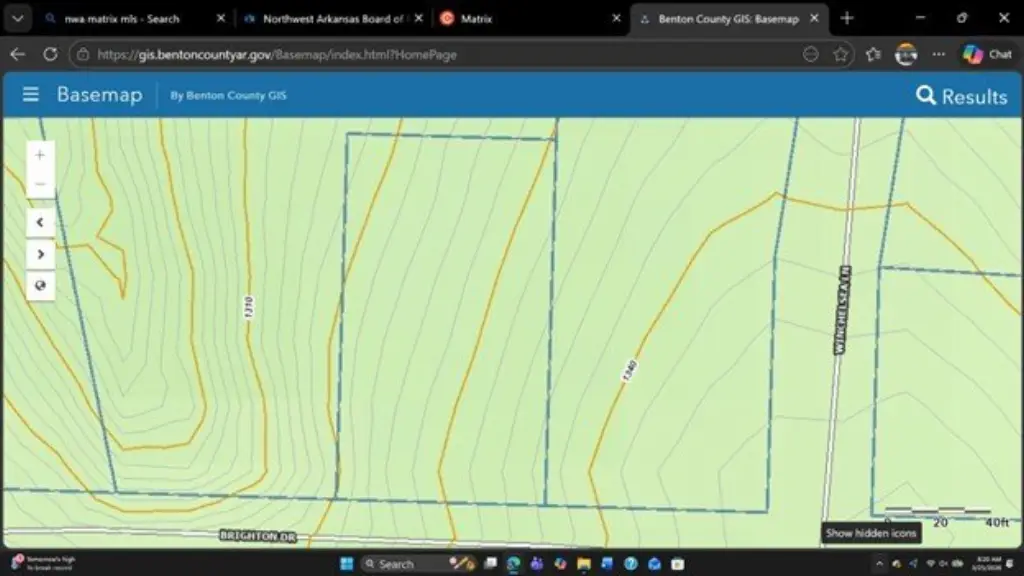Switch to nwa matrix mls Search tab
This screenshot has width=1024, height=576.
(121, 18)
